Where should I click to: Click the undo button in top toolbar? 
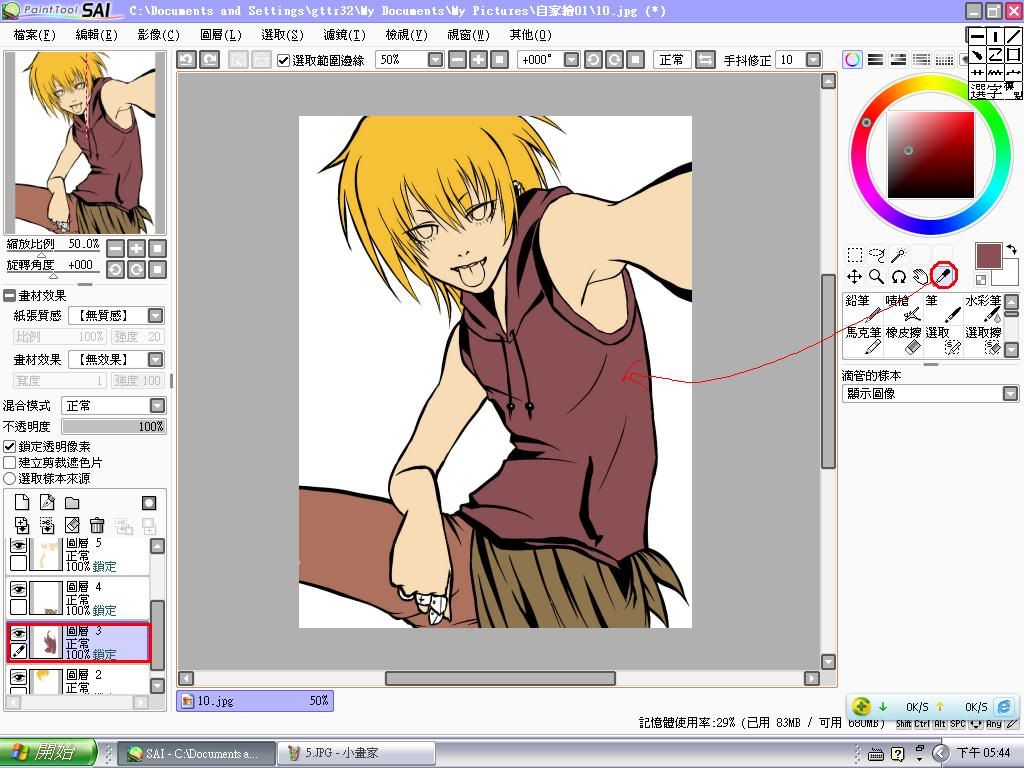186,60
